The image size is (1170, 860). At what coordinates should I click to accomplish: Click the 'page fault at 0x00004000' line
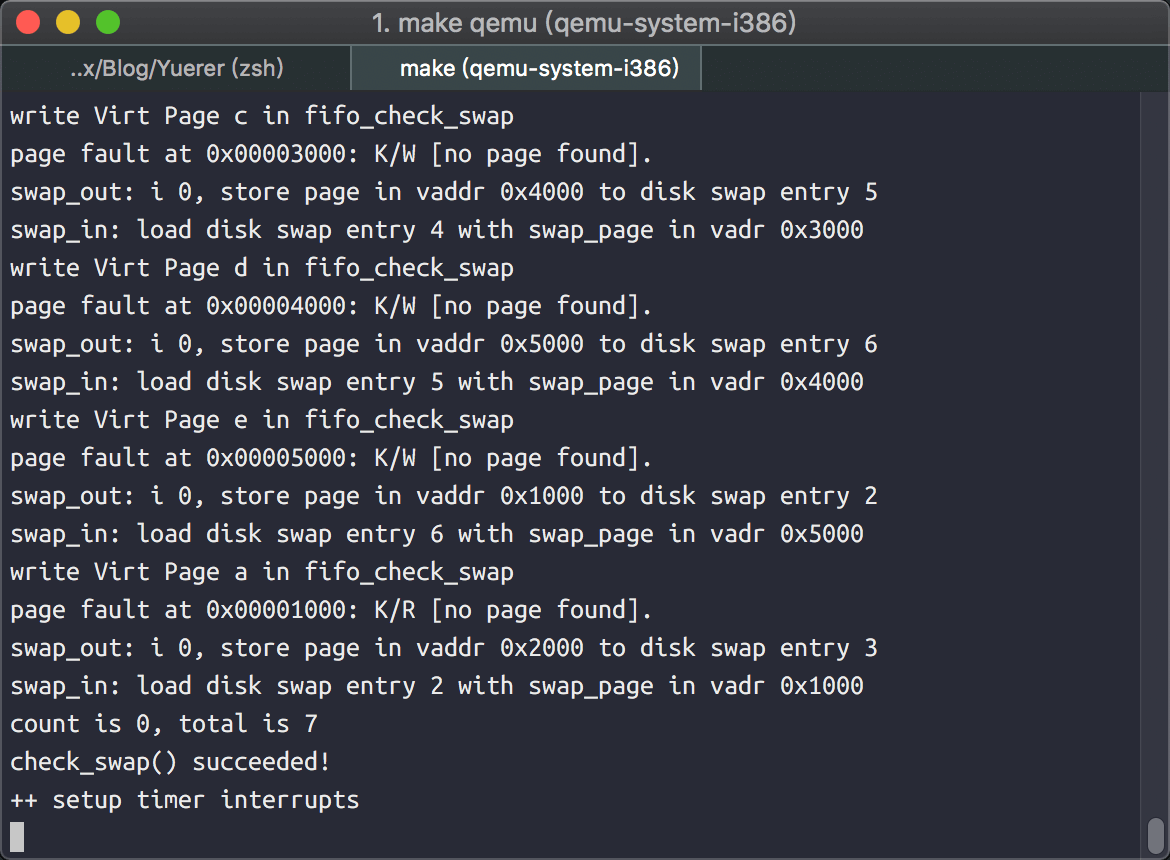pos(331,306)
